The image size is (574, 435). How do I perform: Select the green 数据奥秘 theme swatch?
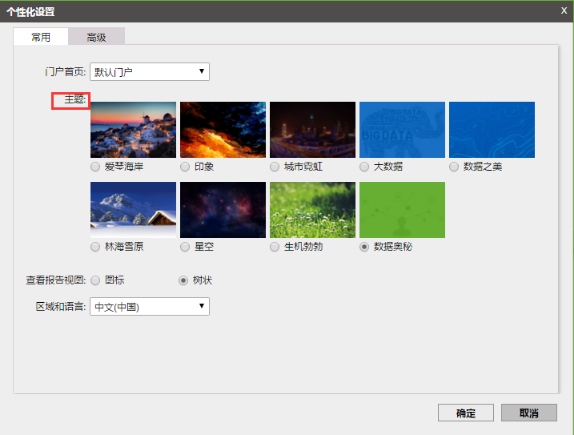402,210
